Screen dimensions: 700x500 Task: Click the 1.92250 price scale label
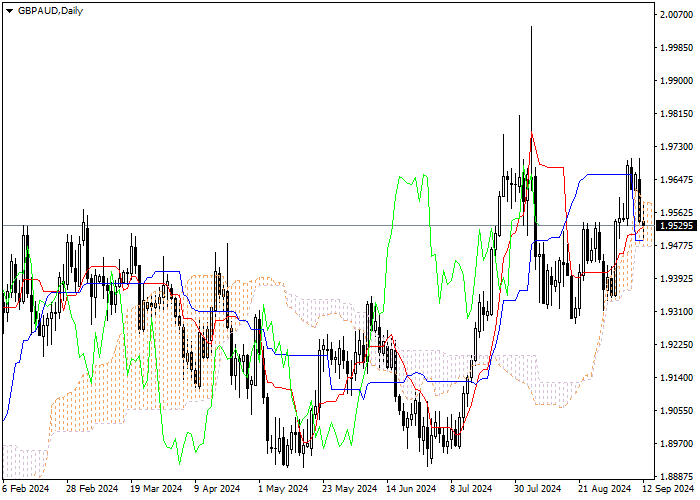click(x=677, y=345)
